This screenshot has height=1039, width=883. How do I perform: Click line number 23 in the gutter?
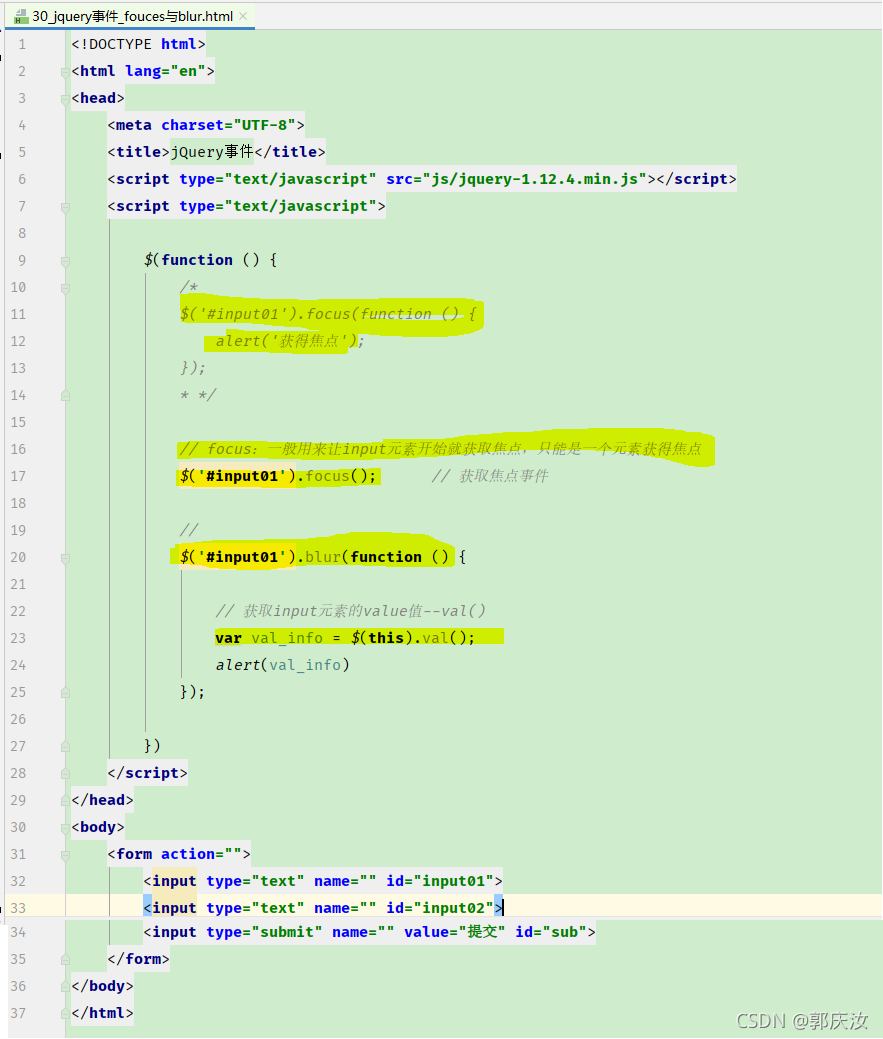[19, 638]
